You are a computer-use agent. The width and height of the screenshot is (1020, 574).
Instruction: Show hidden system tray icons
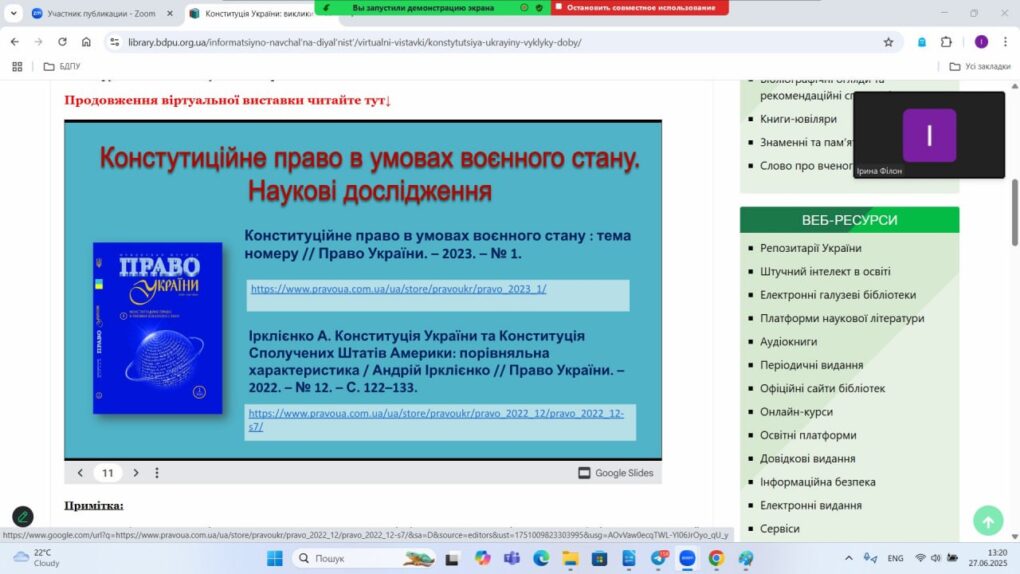[x=848, y=558]
